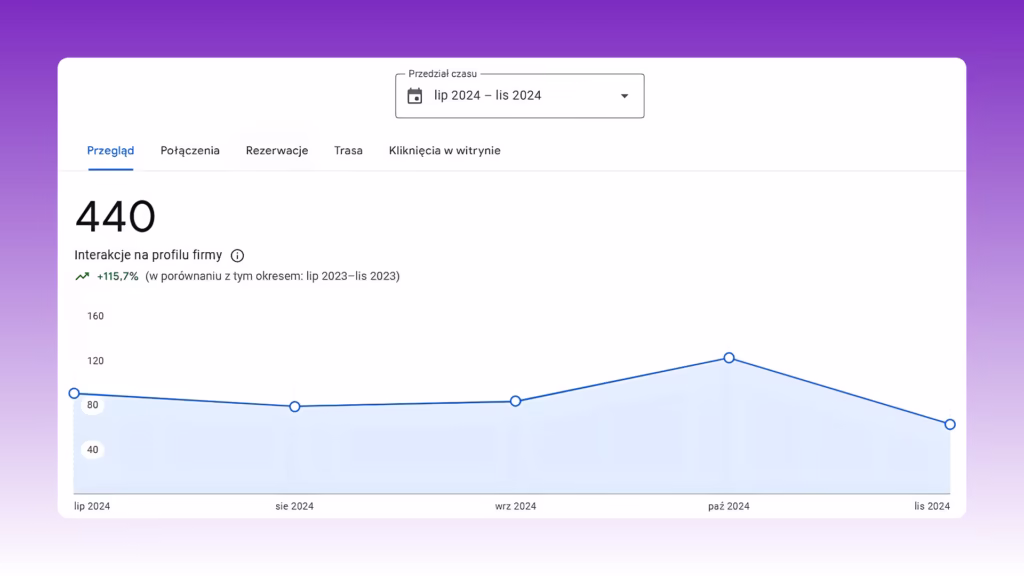Click the paź 2024 peak data point
Image resolution: width=1024 pixels, height=576 pixels.
pyautogui.click(x=729, y=358)
